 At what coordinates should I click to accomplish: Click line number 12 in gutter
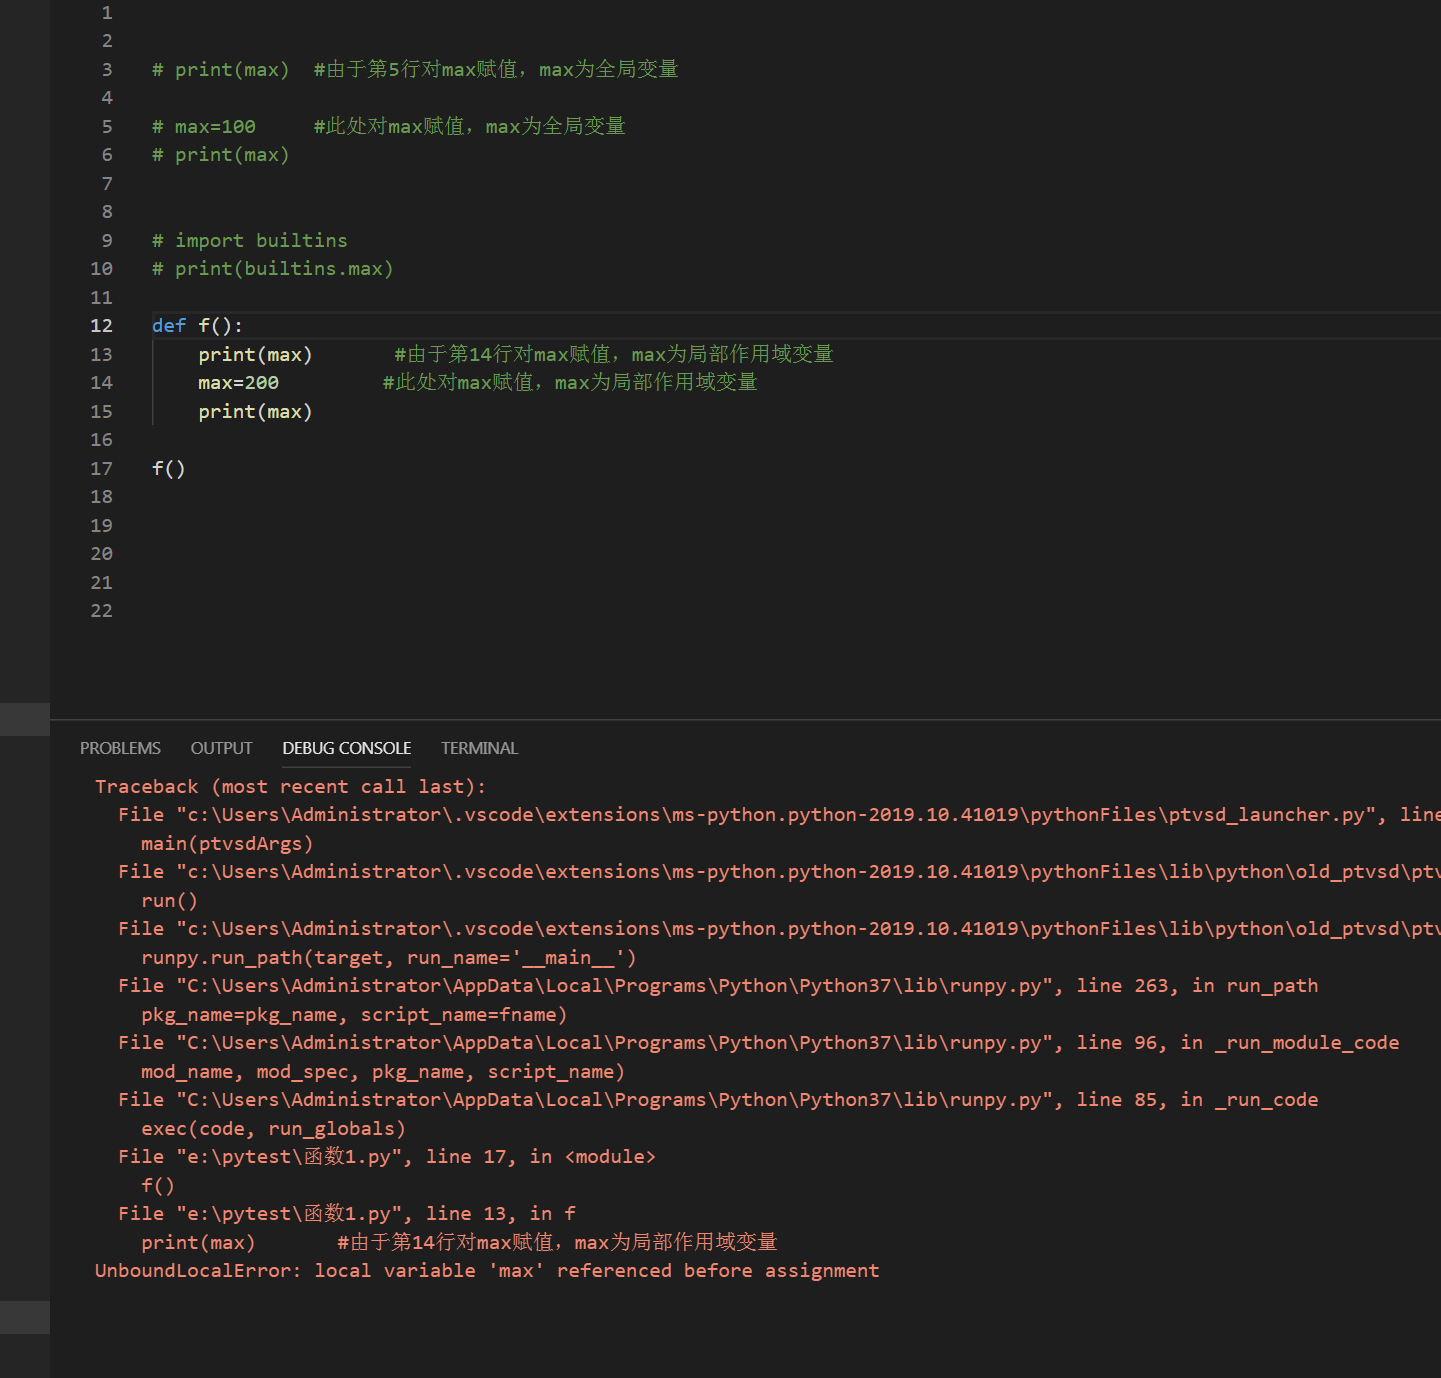click(101, 326)
